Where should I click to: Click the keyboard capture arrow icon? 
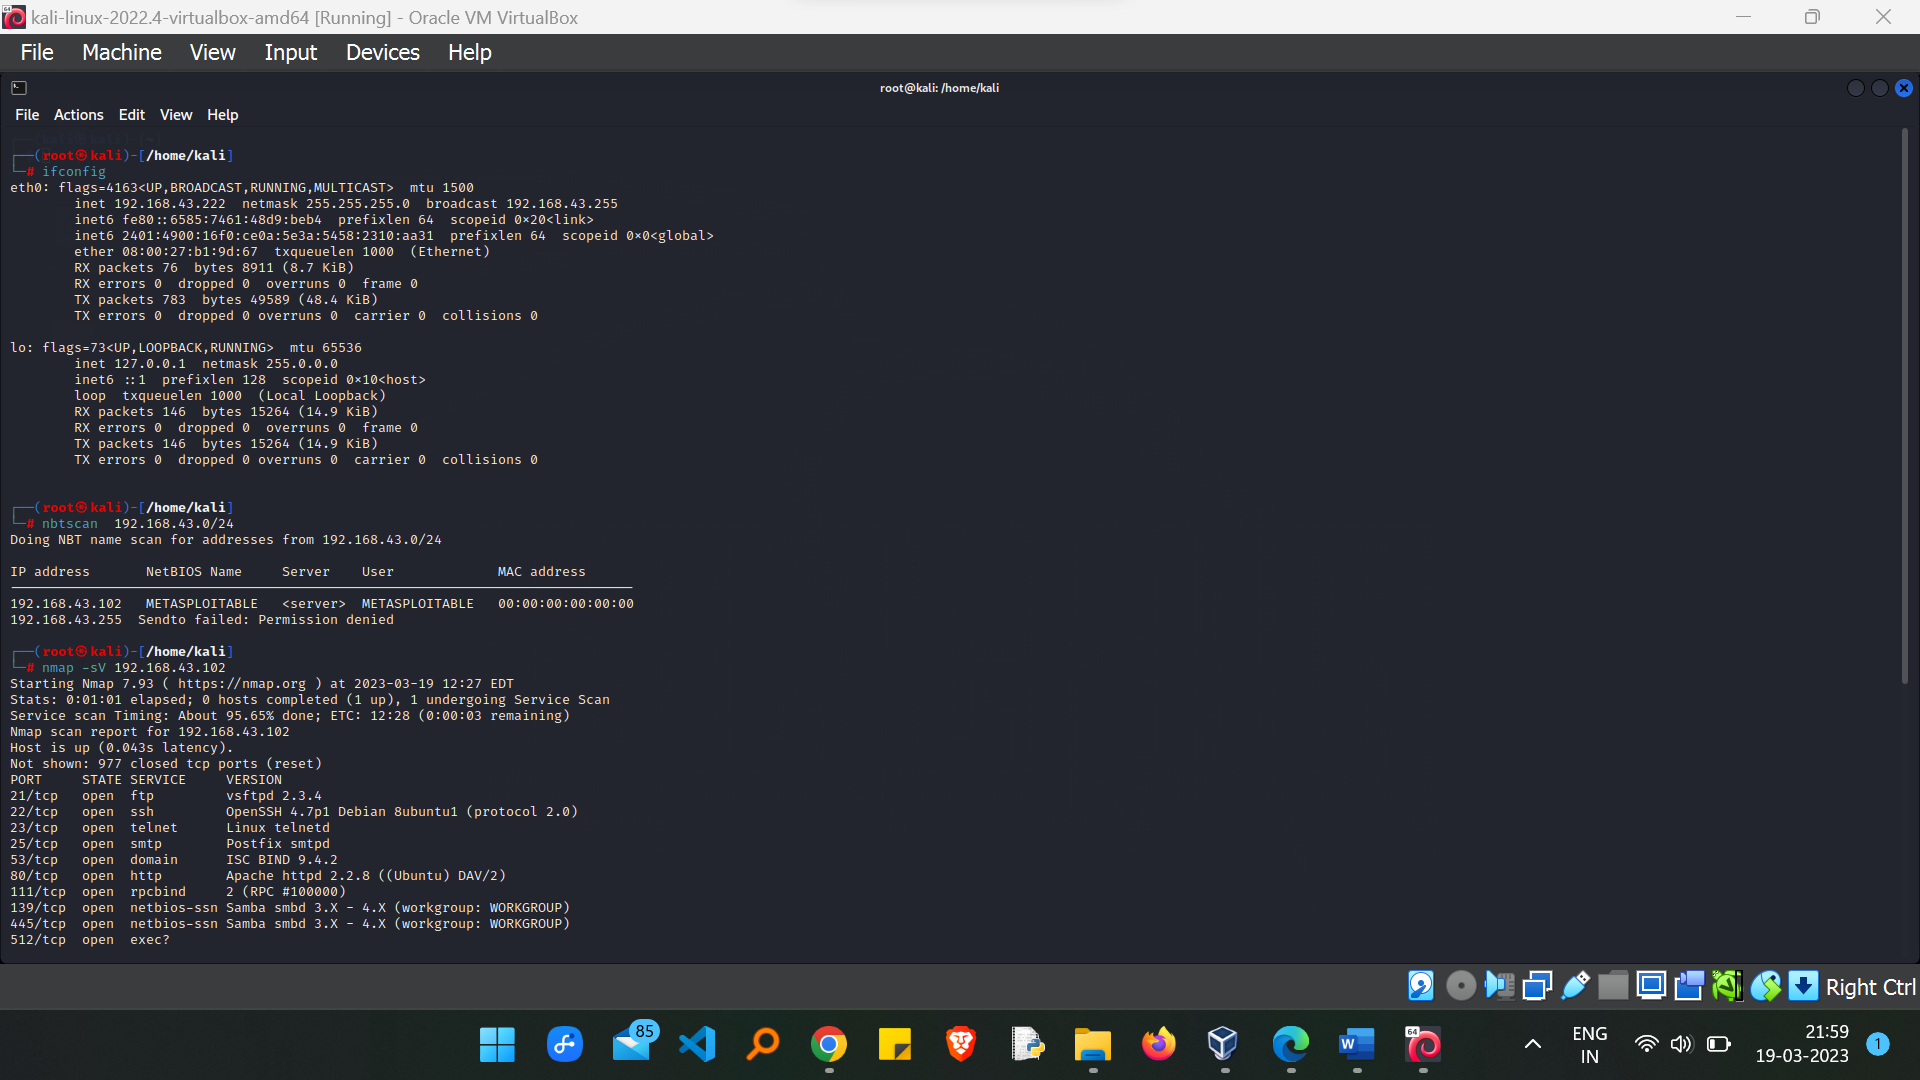1803,986
